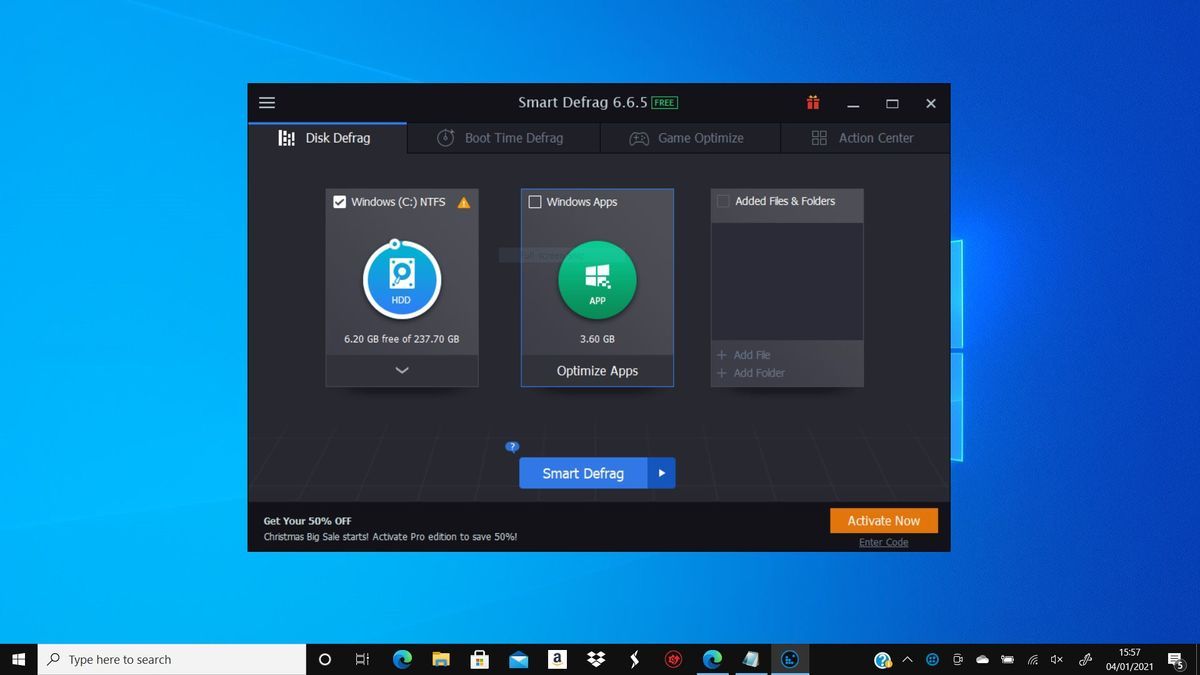
Task: Click the muted volume speaker icon
Action: (1057, 660)
